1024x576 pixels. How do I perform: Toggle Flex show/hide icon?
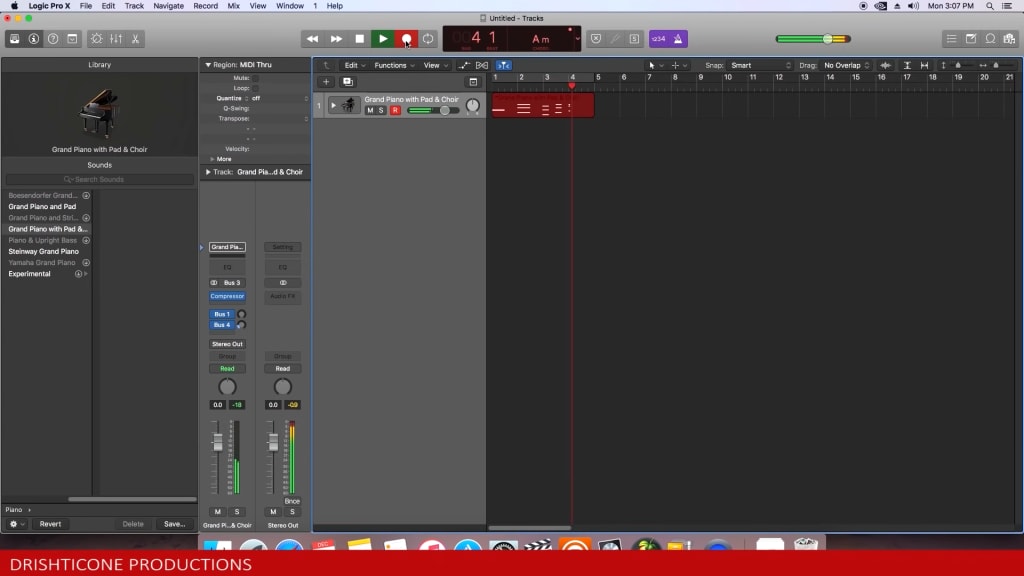point(482,65)
